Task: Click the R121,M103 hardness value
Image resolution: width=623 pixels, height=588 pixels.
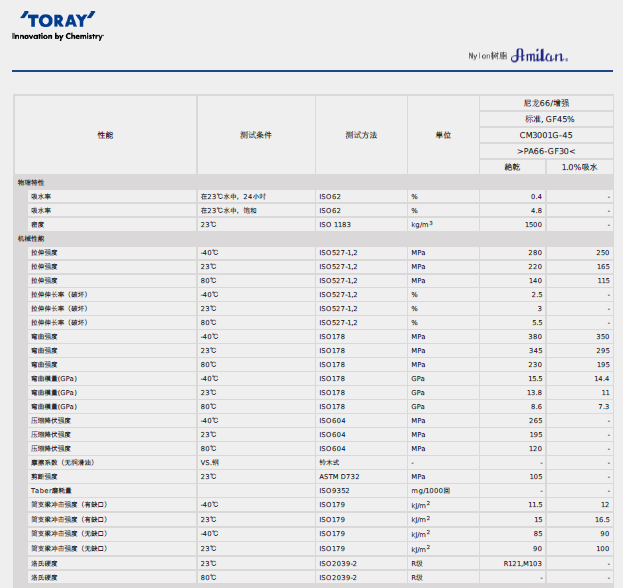Action: coord(523,563)
